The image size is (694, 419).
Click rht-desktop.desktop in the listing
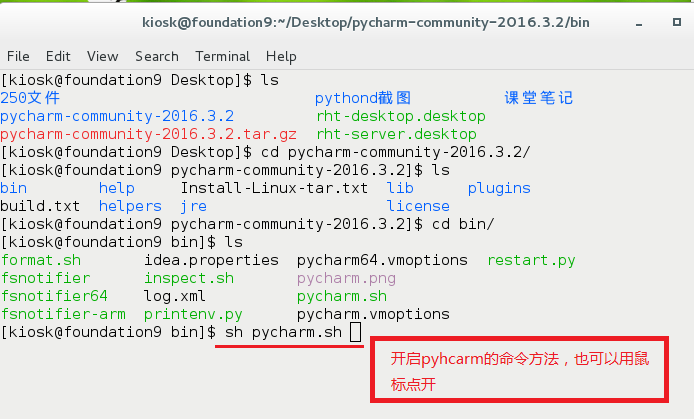point(401,116)
